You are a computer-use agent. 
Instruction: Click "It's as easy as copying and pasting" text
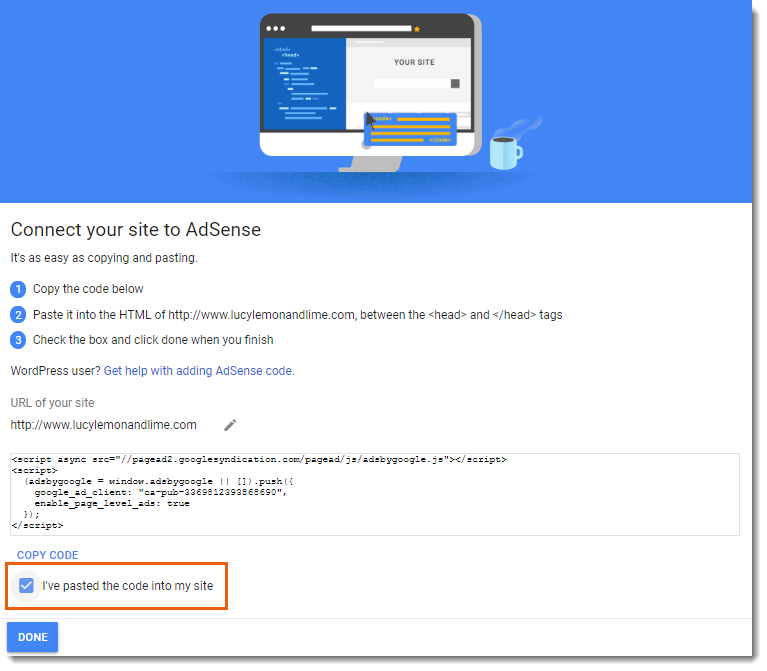pyautogui.click(x=104, y=258)
